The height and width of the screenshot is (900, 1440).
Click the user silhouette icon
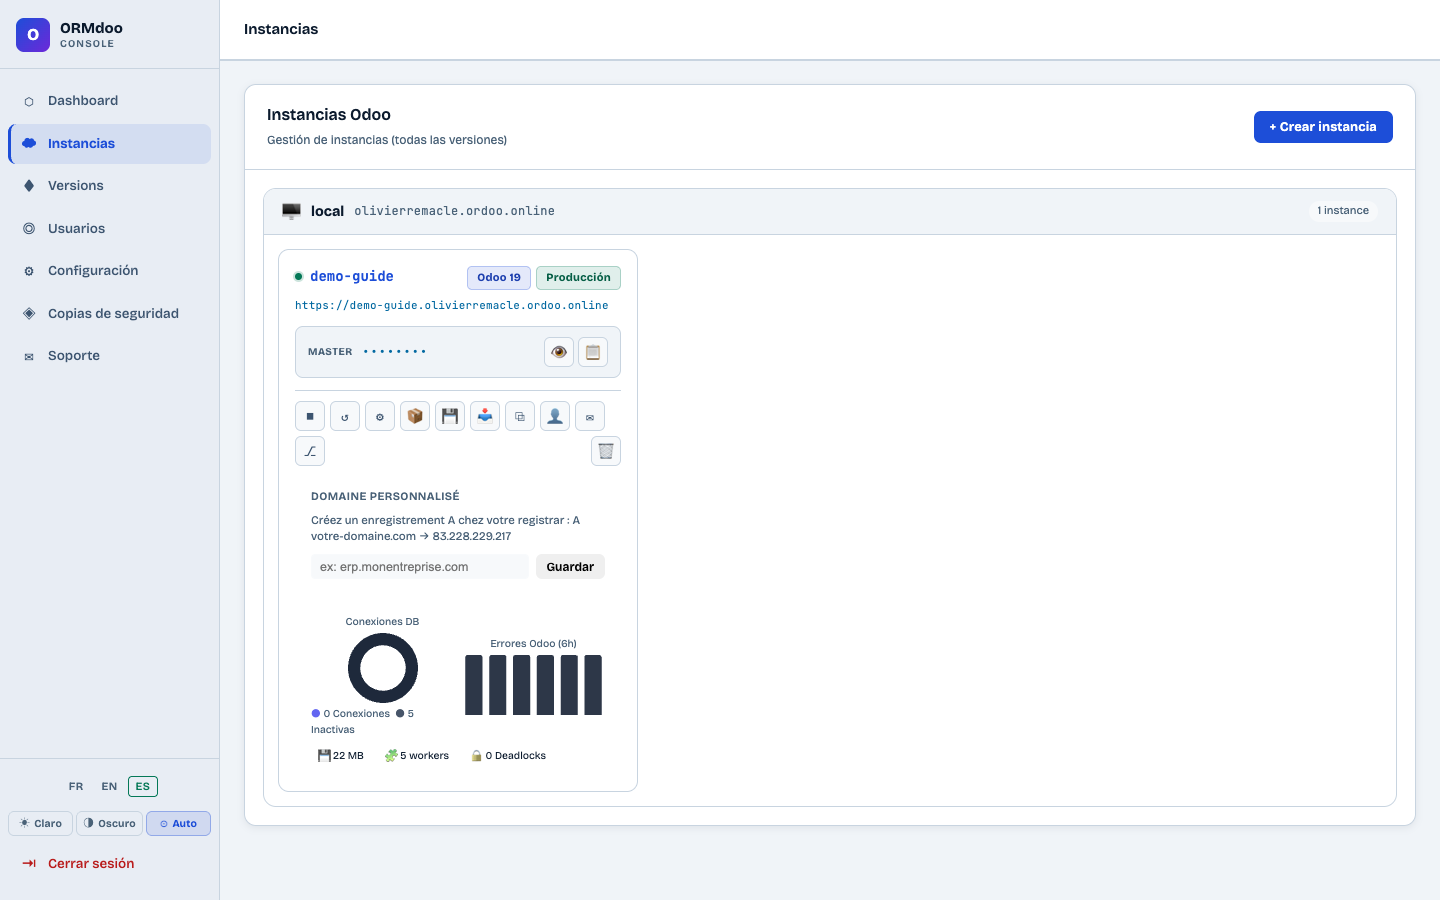pos(555,416)
